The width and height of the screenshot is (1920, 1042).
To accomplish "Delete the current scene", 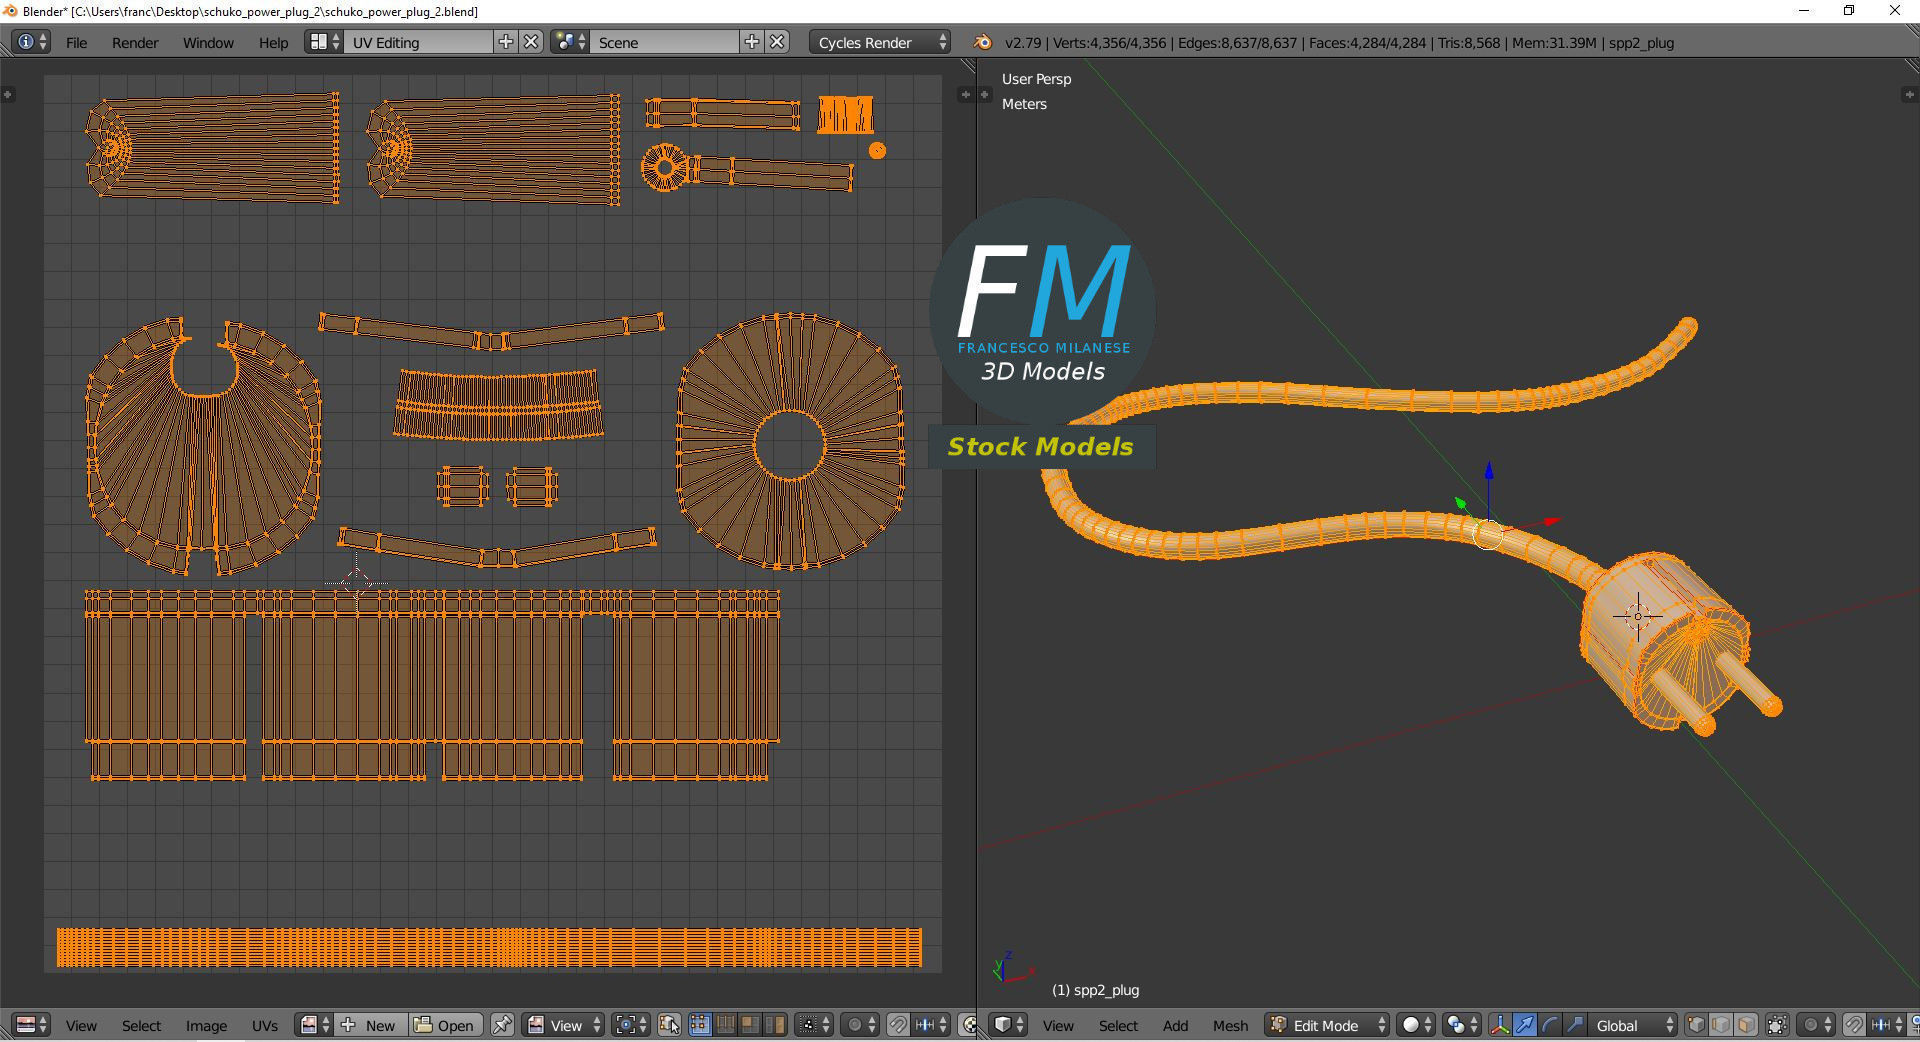I will (x=778, y=42).
